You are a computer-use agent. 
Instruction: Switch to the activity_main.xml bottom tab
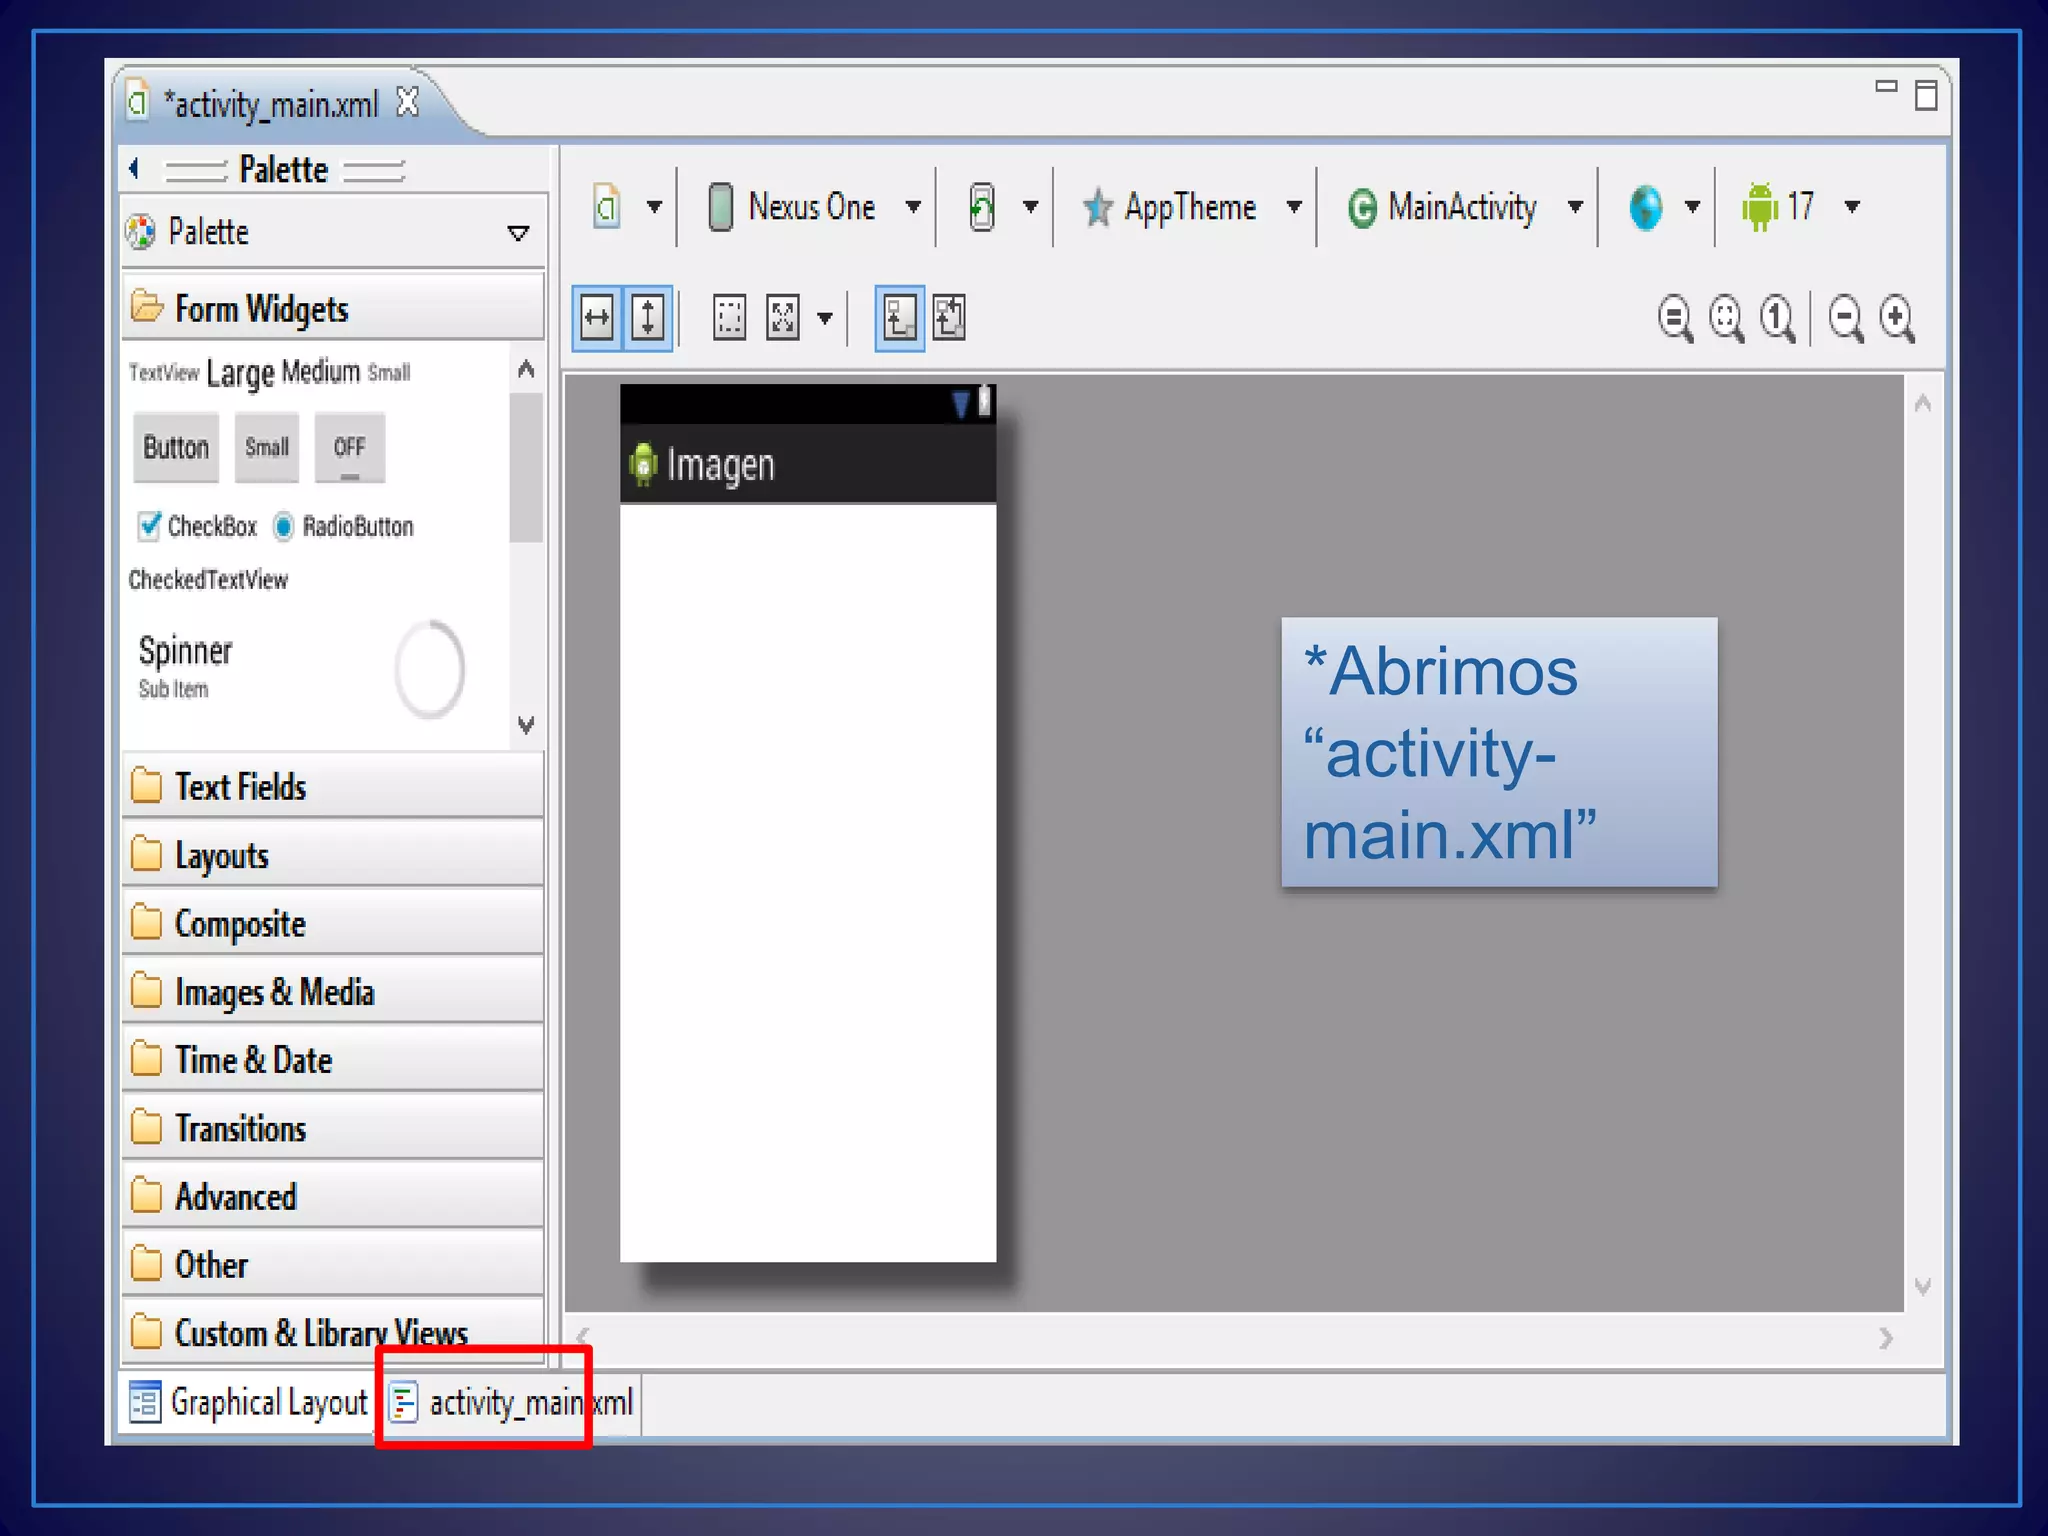click(x=511, y=1402)
